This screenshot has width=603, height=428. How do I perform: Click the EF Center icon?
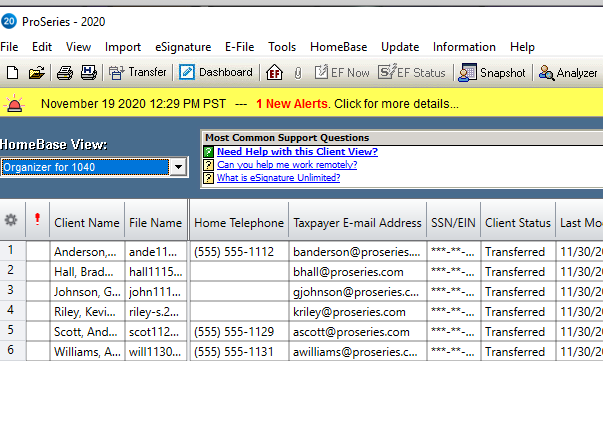(274, 72)
